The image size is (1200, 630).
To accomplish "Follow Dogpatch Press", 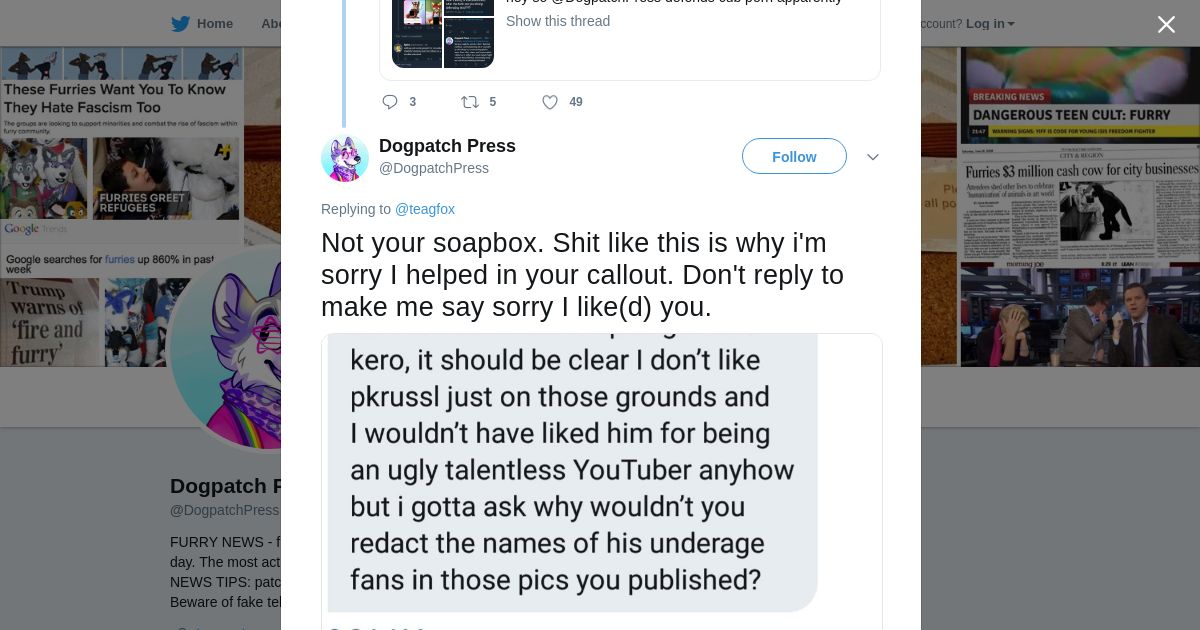I will click(x=794, y=157).
